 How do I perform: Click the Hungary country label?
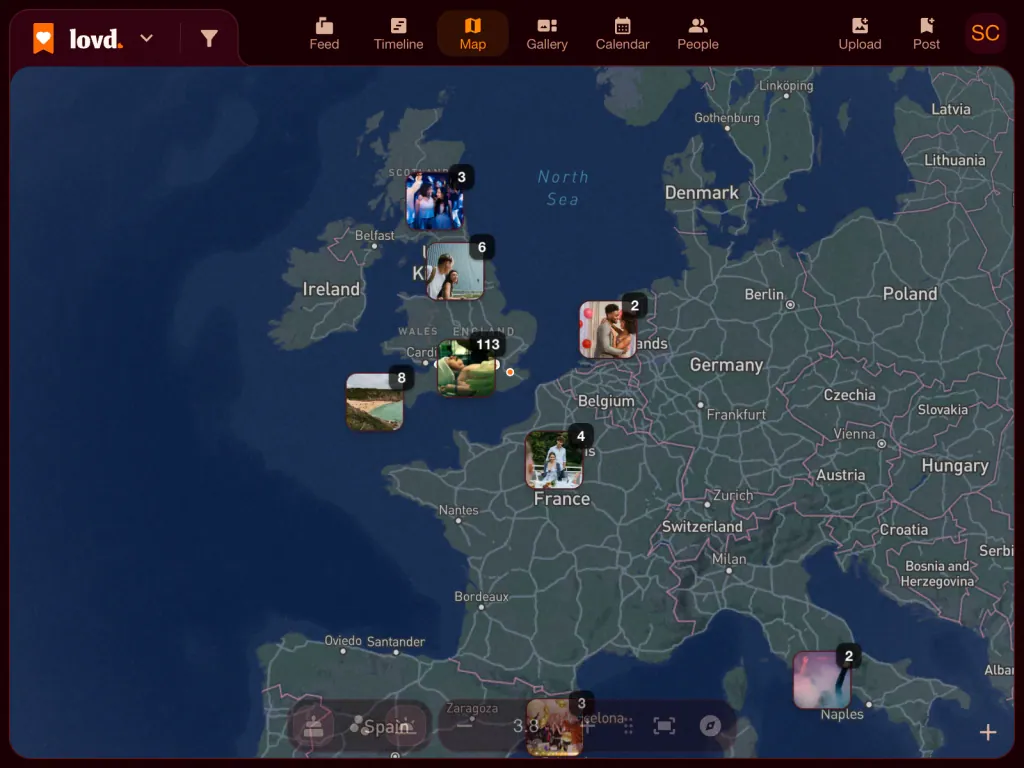[955, 466]
